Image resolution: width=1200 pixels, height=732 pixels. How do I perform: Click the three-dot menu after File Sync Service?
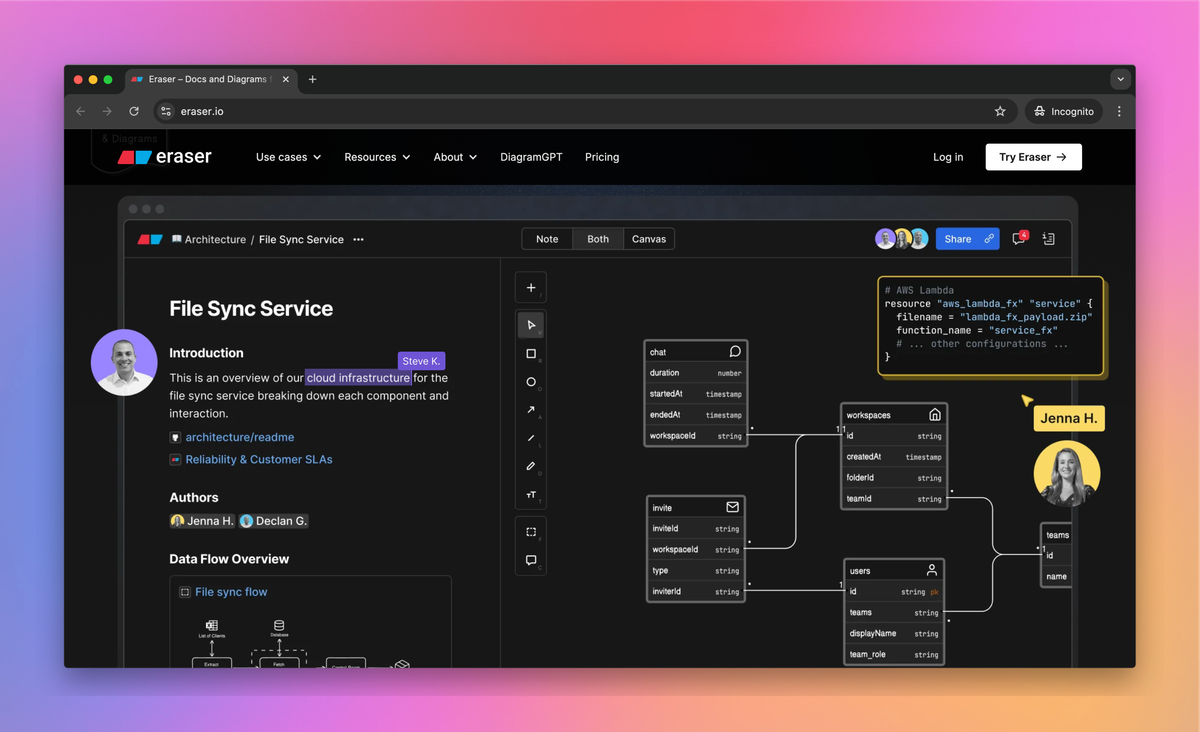click(x=358, y=240)
